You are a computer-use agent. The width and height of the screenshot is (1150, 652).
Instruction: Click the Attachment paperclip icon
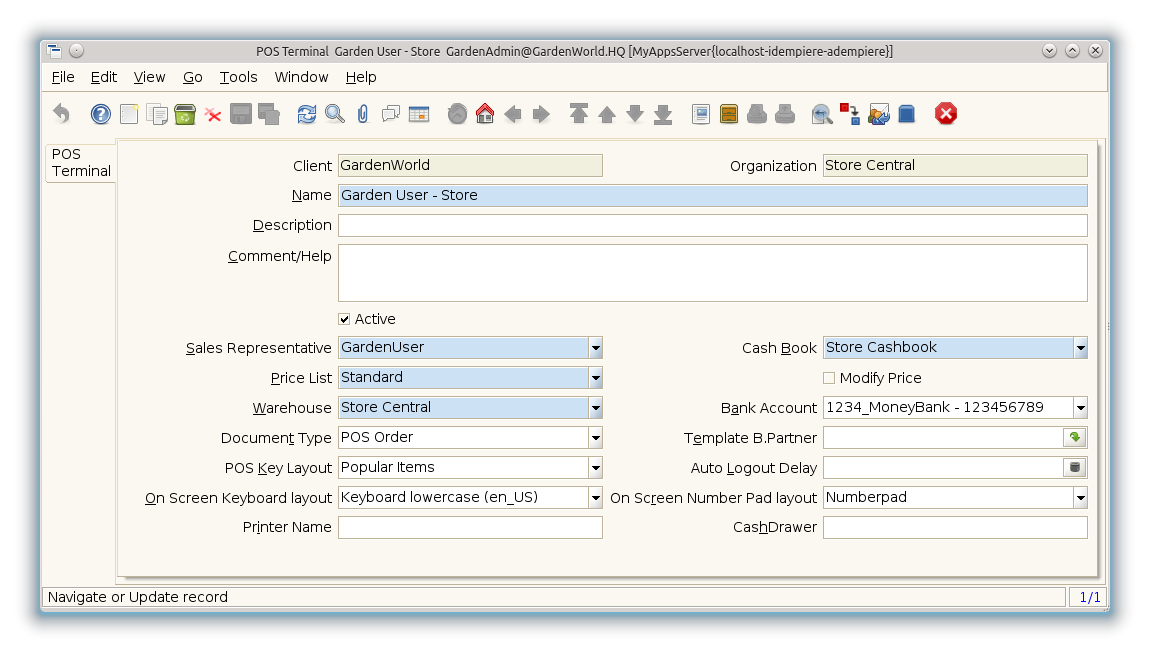pos(363,114)
